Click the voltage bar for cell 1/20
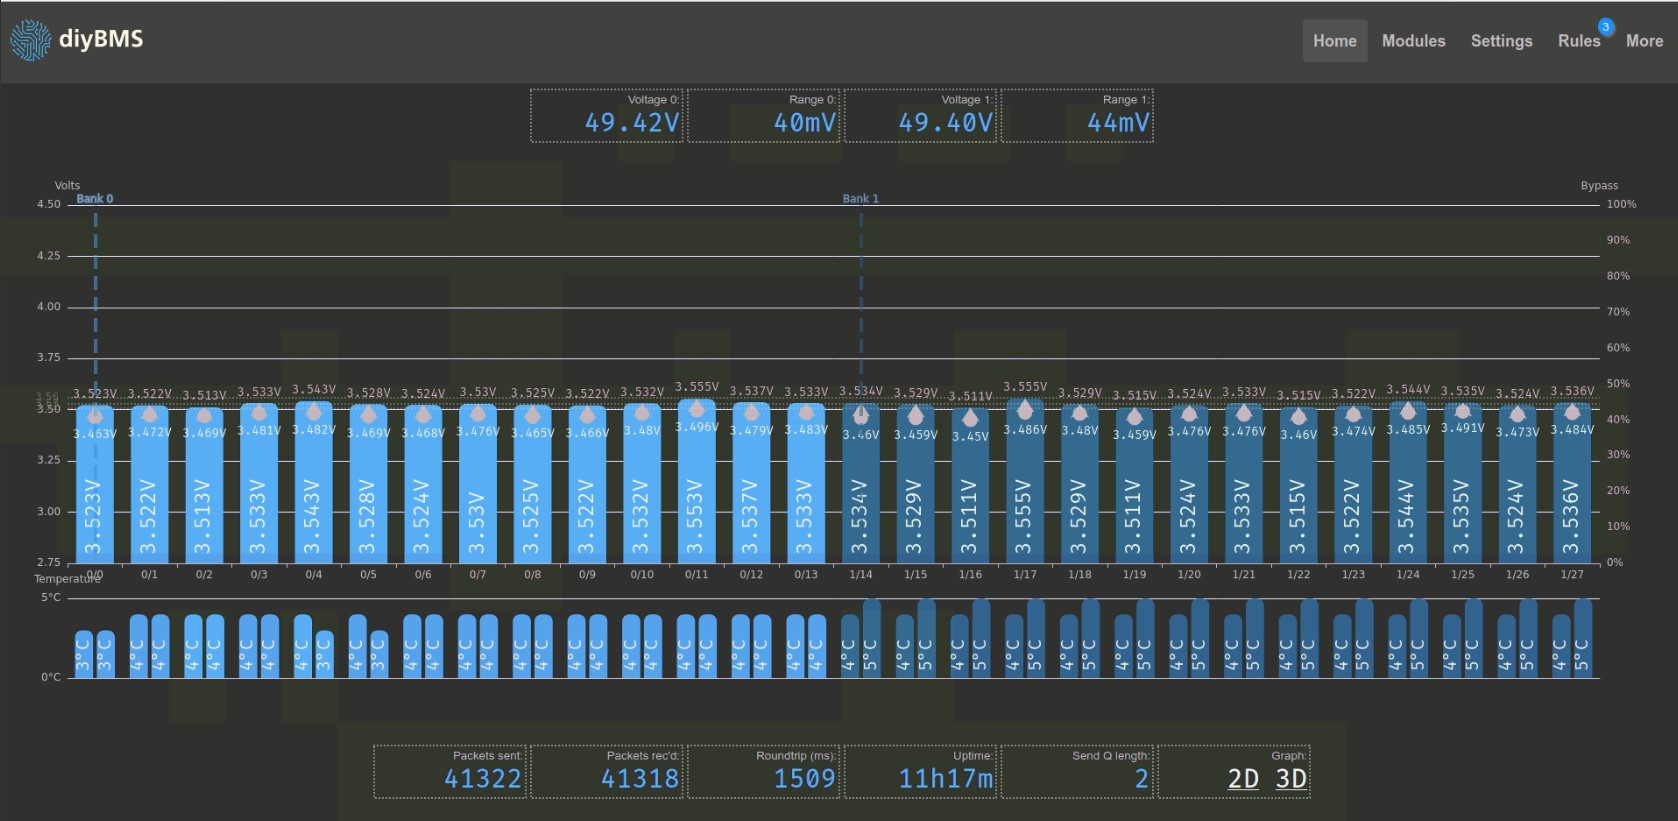The height and width of the screenshot is (821, 1678). point(1188,484)
